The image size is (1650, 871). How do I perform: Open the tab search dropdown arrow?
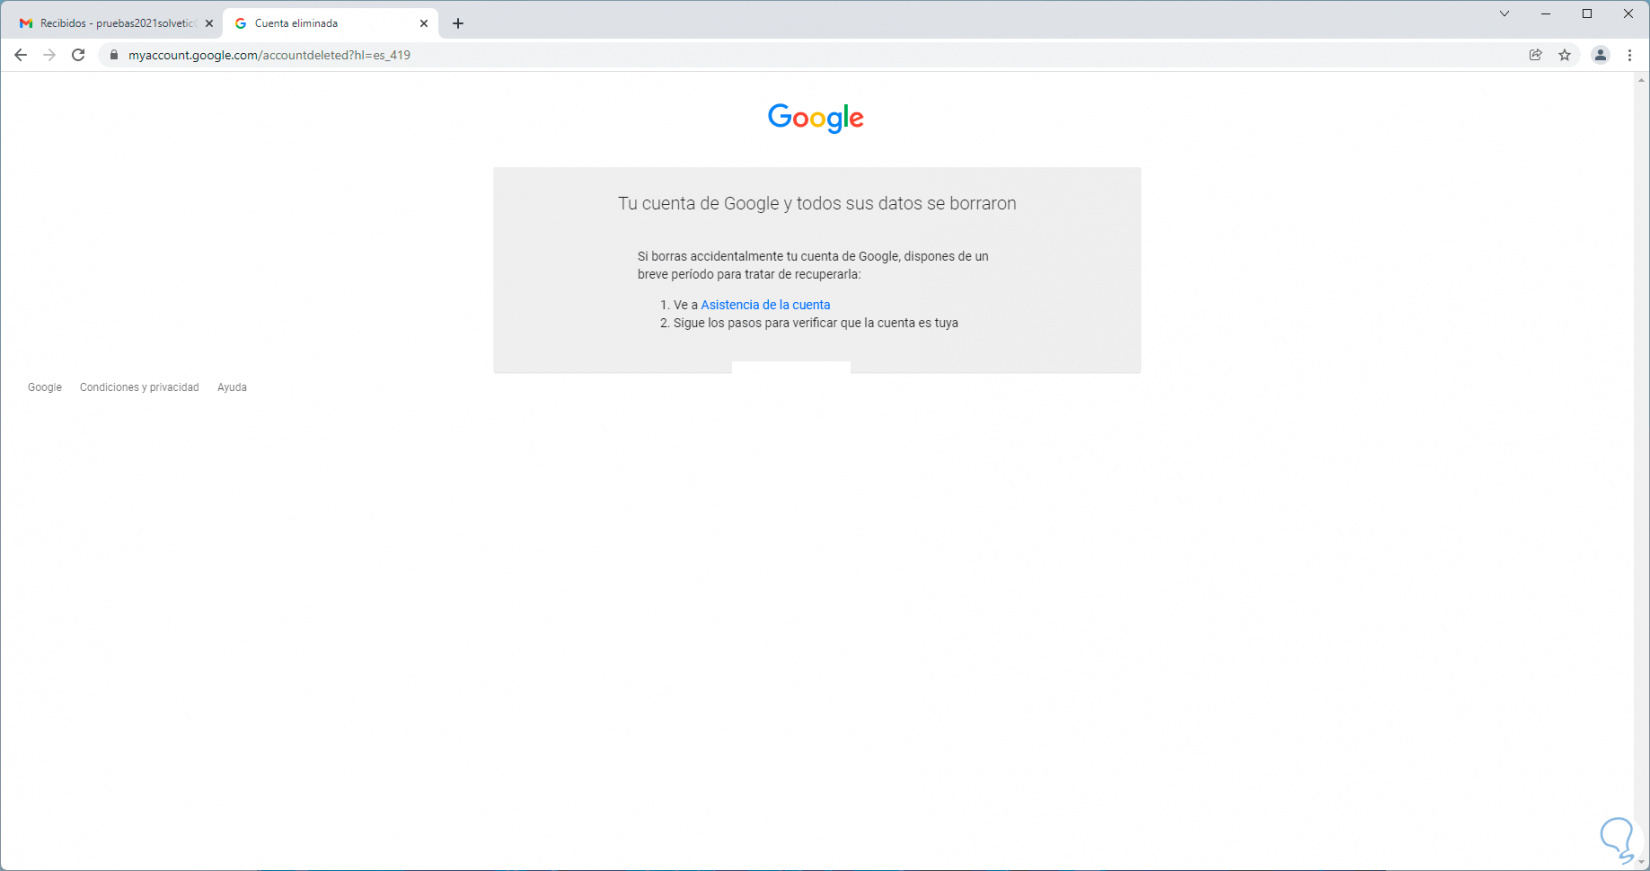click(x=1504, y=14)
